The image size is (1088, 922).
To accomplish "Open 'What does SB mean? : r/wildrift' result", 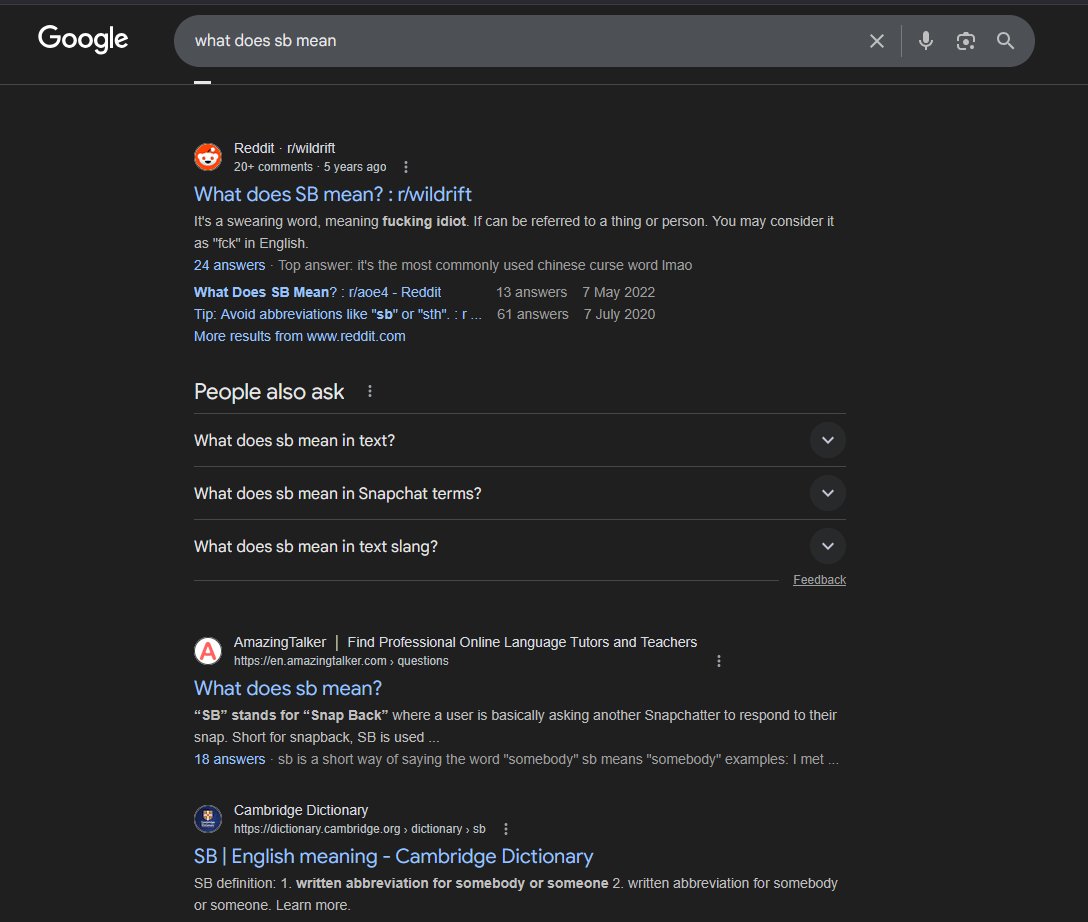I will pos(332,194).
